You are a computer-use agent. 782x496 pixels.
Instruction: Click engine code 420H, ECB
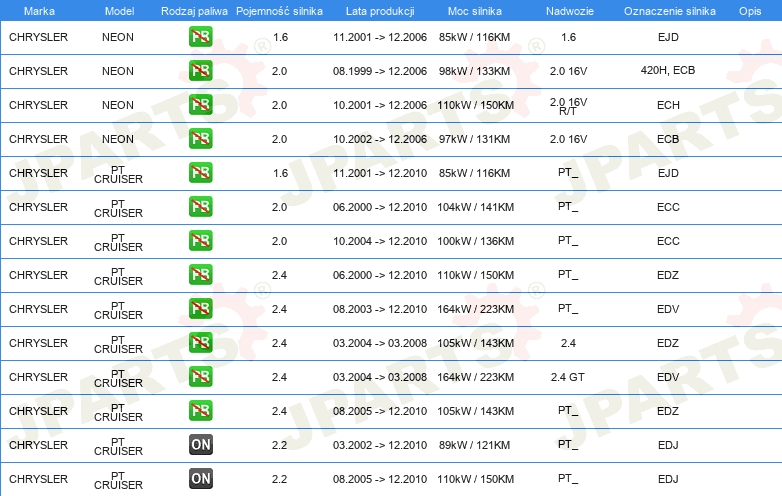[x=667, y=71]
